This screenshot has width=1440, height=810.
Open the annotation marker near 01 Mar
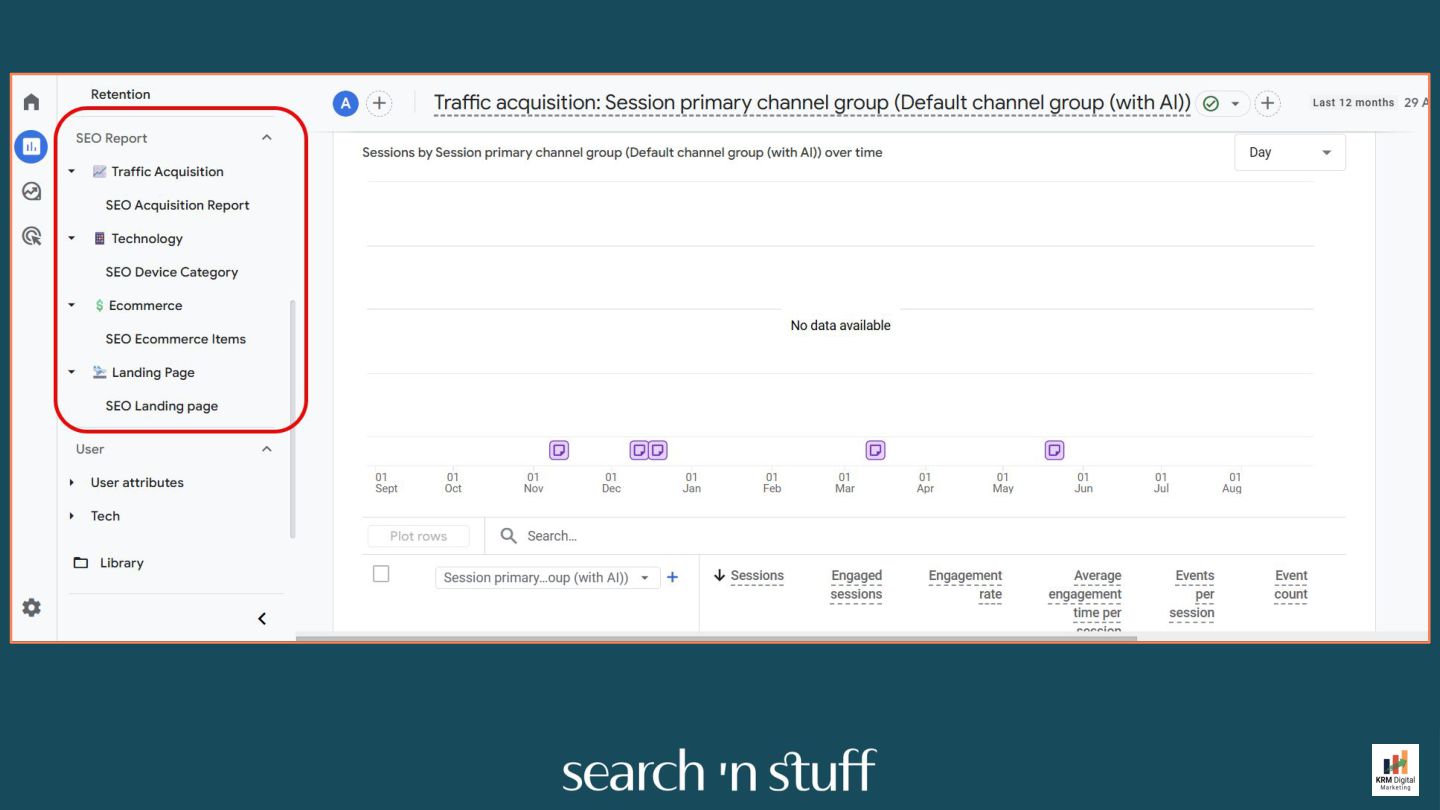point(875,450)
